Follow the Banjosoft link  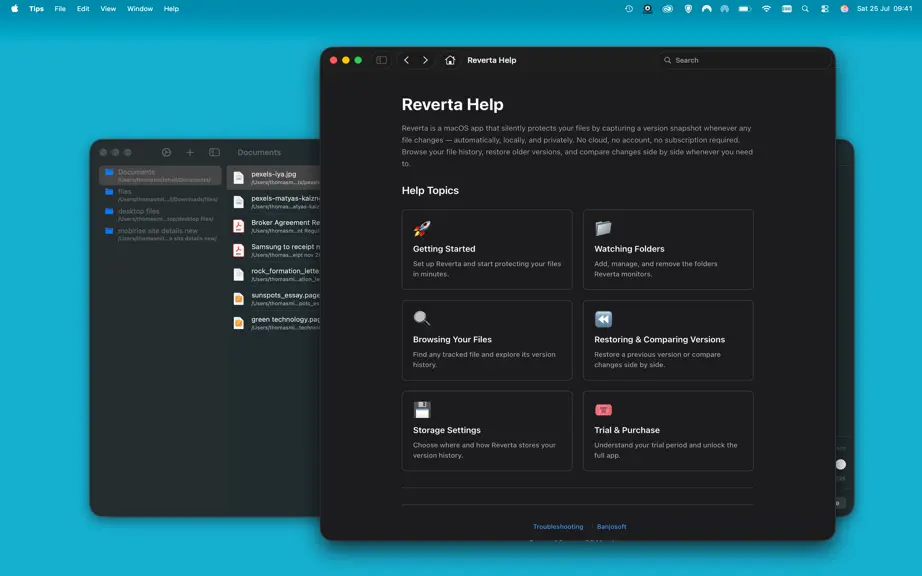(612, 527)
